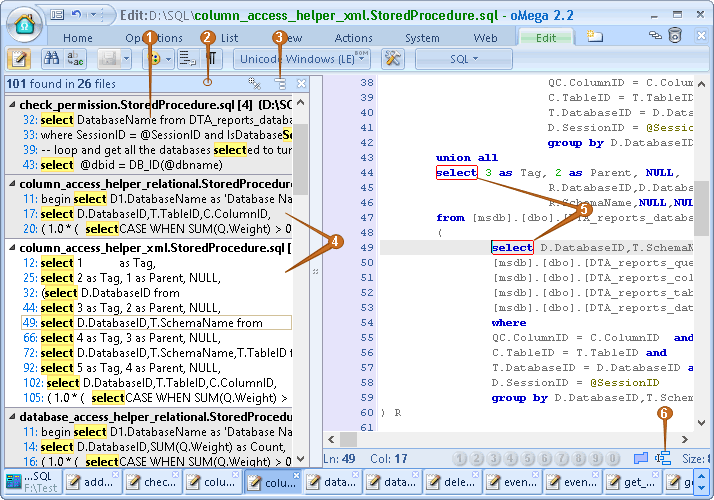Toggle bookmark 0 in the status bar
The width and height of the screenshot is (714, 500).
612,458
